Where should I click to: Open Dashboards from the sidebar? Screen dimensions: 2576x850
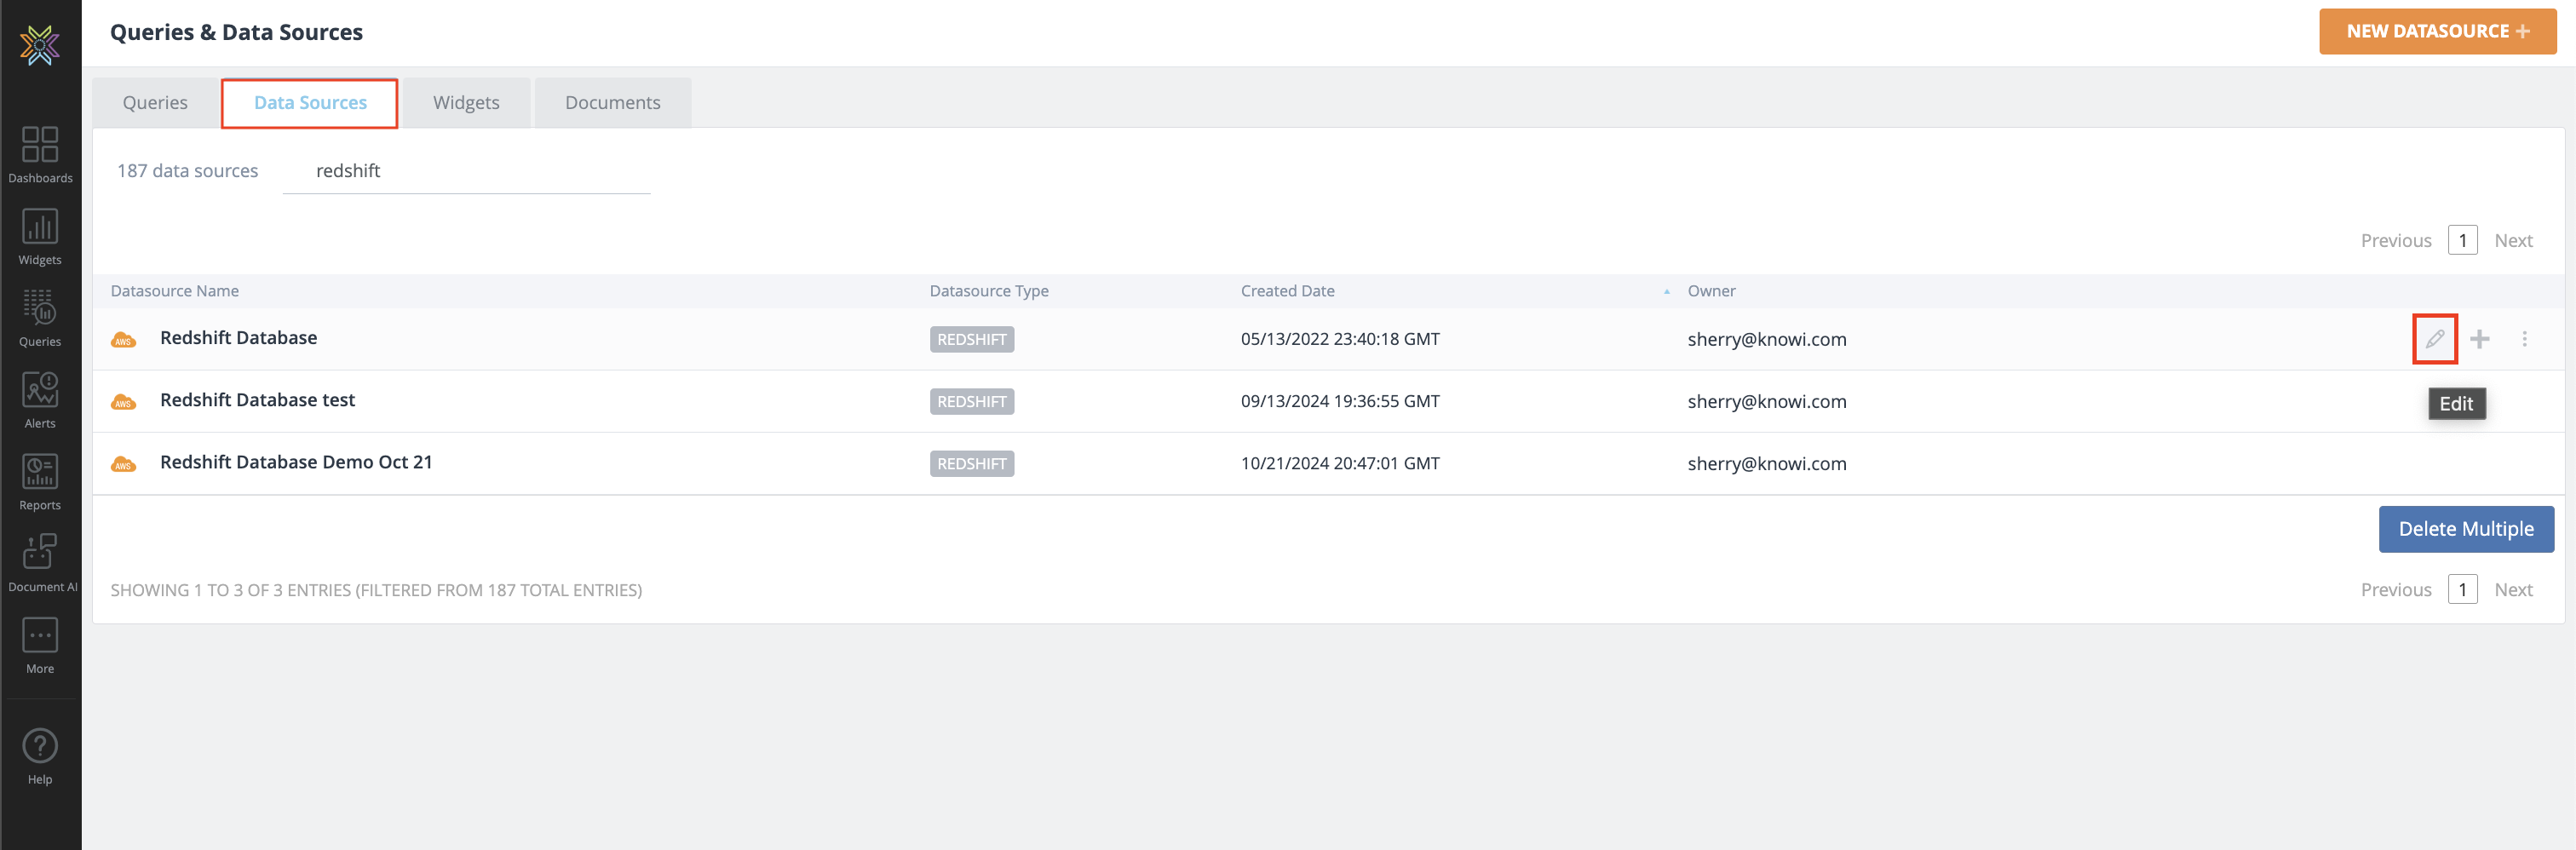[x=40, y=154]
